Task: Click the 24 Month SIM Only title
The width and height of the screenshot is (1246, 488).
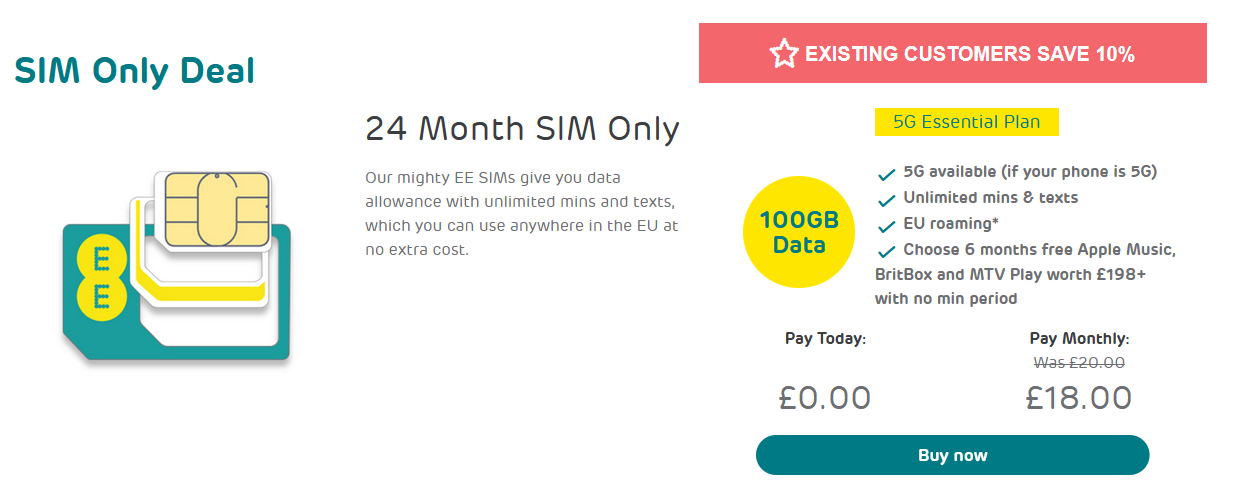Action: click(x=522, y=129)
